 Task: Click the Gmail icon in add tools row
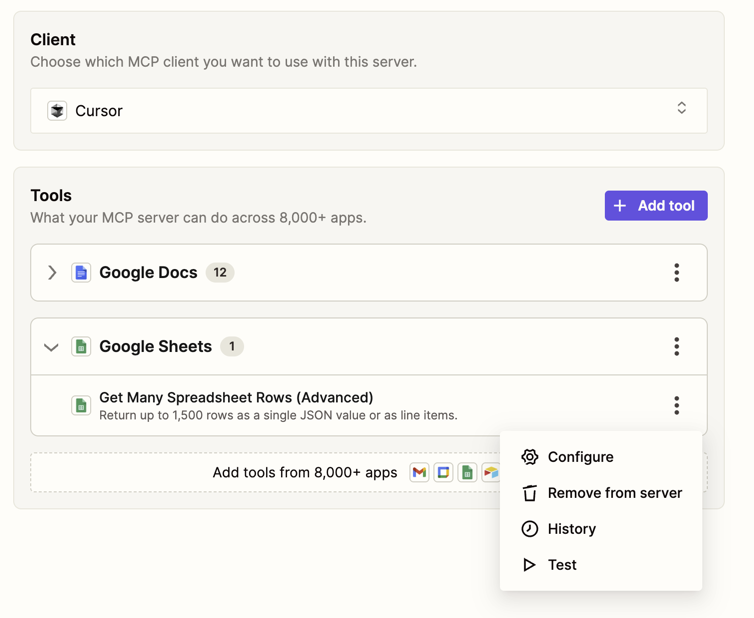[419, 473]
